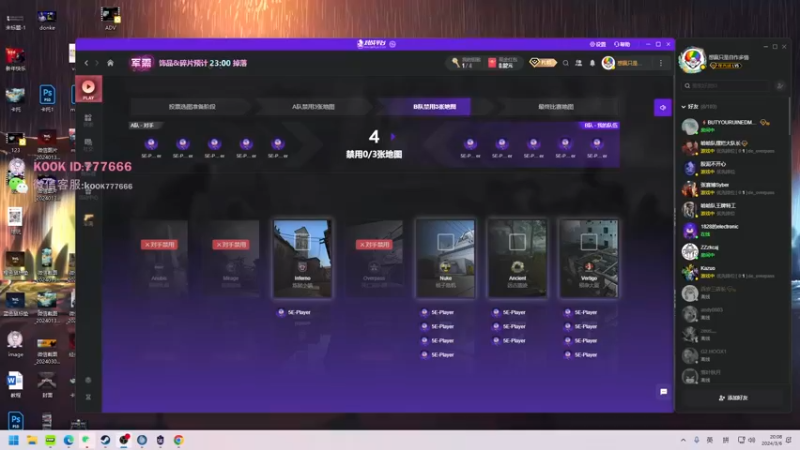
Task: Tick the ban checkbox on Ancient
Action: [x=517, y=241]
